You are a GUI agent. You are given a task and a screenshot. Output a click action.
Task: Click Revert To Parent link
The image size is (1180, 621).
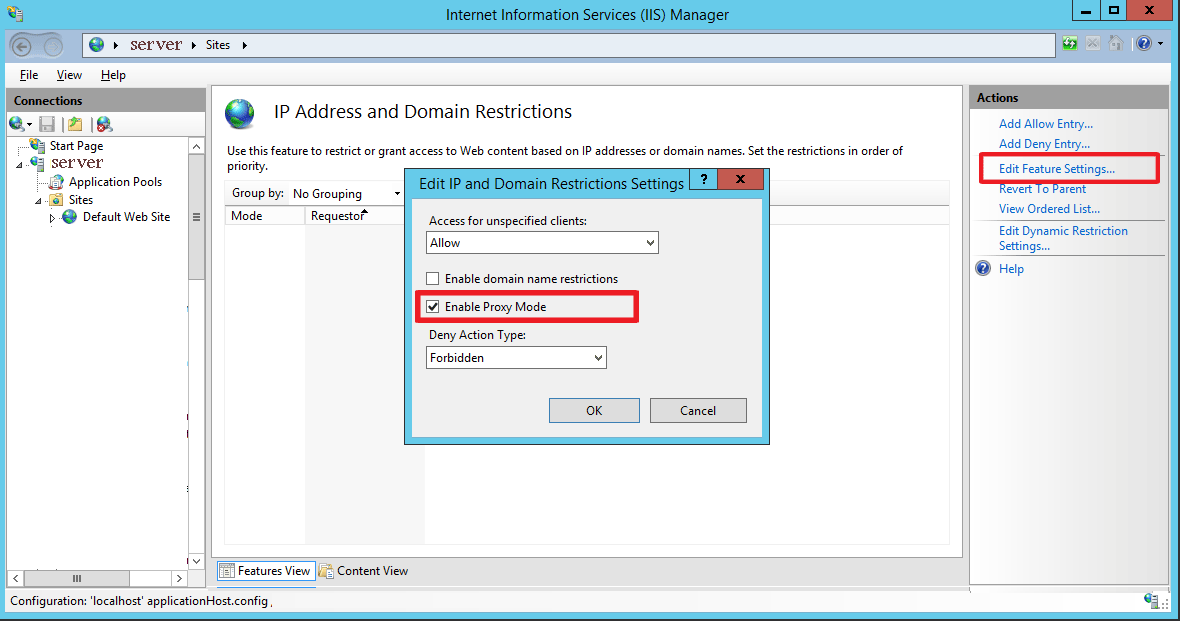pyautogui.click(x=1042, y=189)
